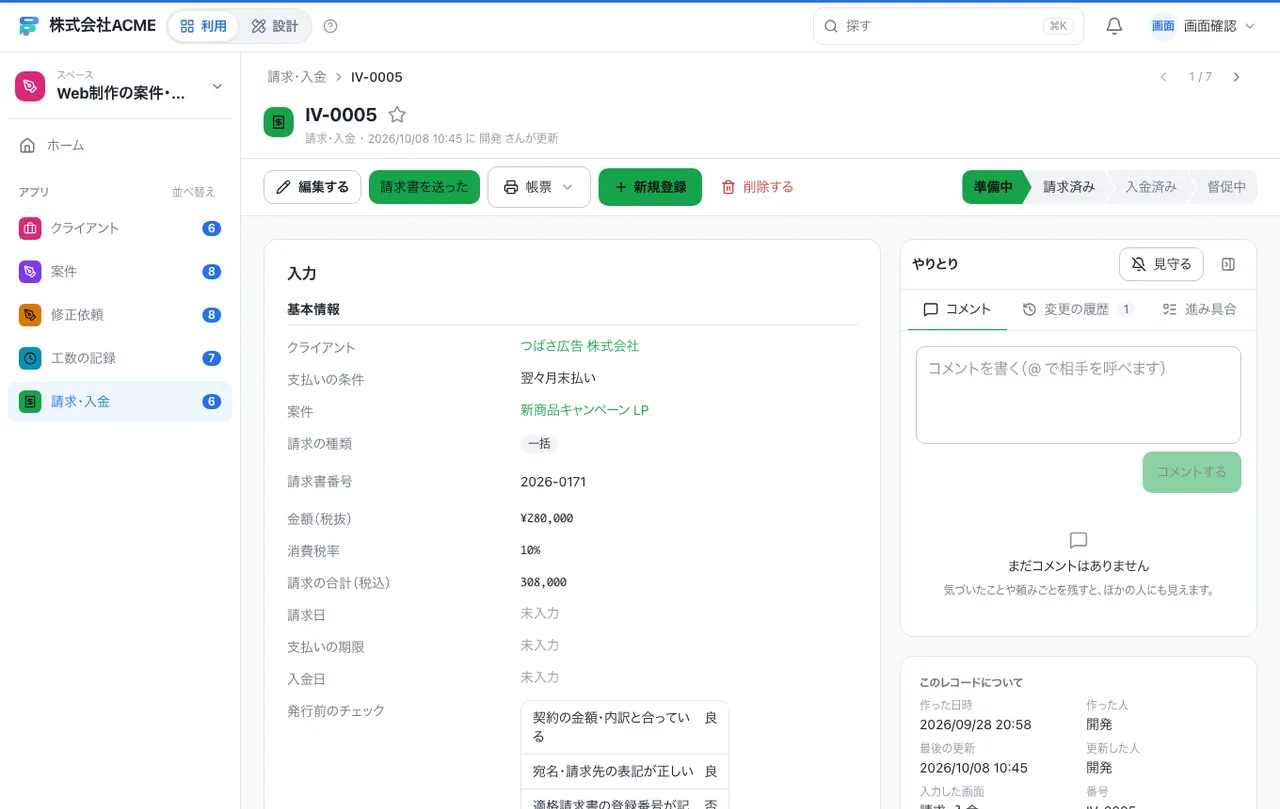Click 請求·入金 breadcrumb link
This screenshot has height=809, width=1280.
pos(297,77)
